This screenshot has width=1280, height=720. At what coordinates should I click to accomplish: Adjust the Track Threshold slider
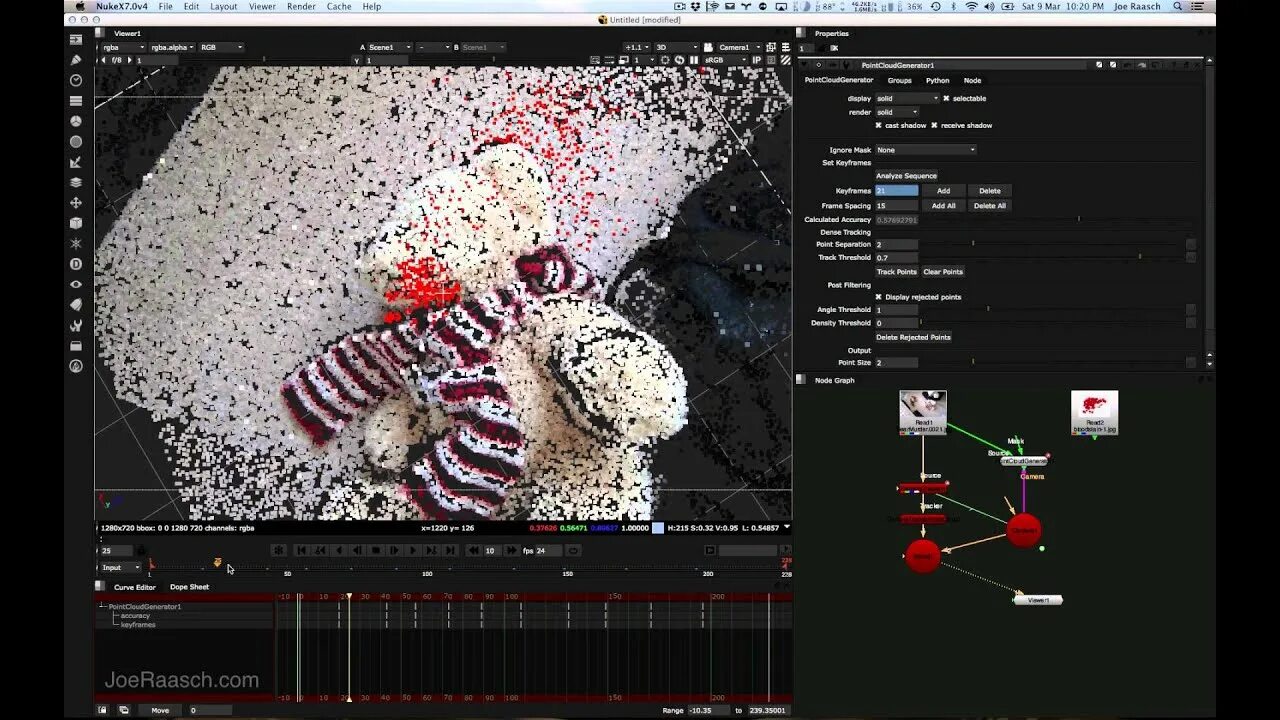(1053, 258)
